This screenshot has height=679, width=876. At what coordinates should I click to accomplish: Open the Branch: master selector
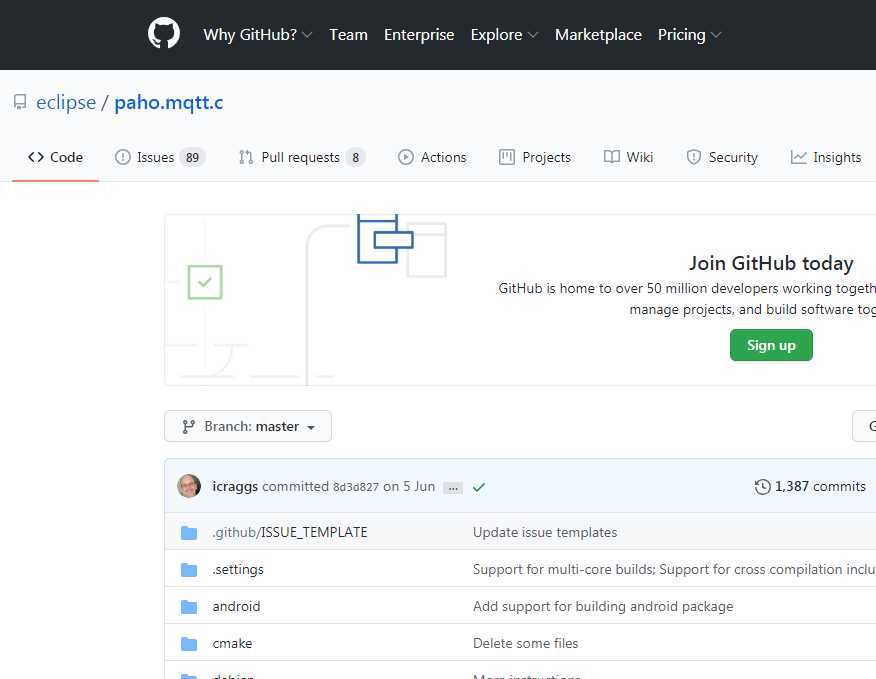pyautogui.click(x=248, y=426)
